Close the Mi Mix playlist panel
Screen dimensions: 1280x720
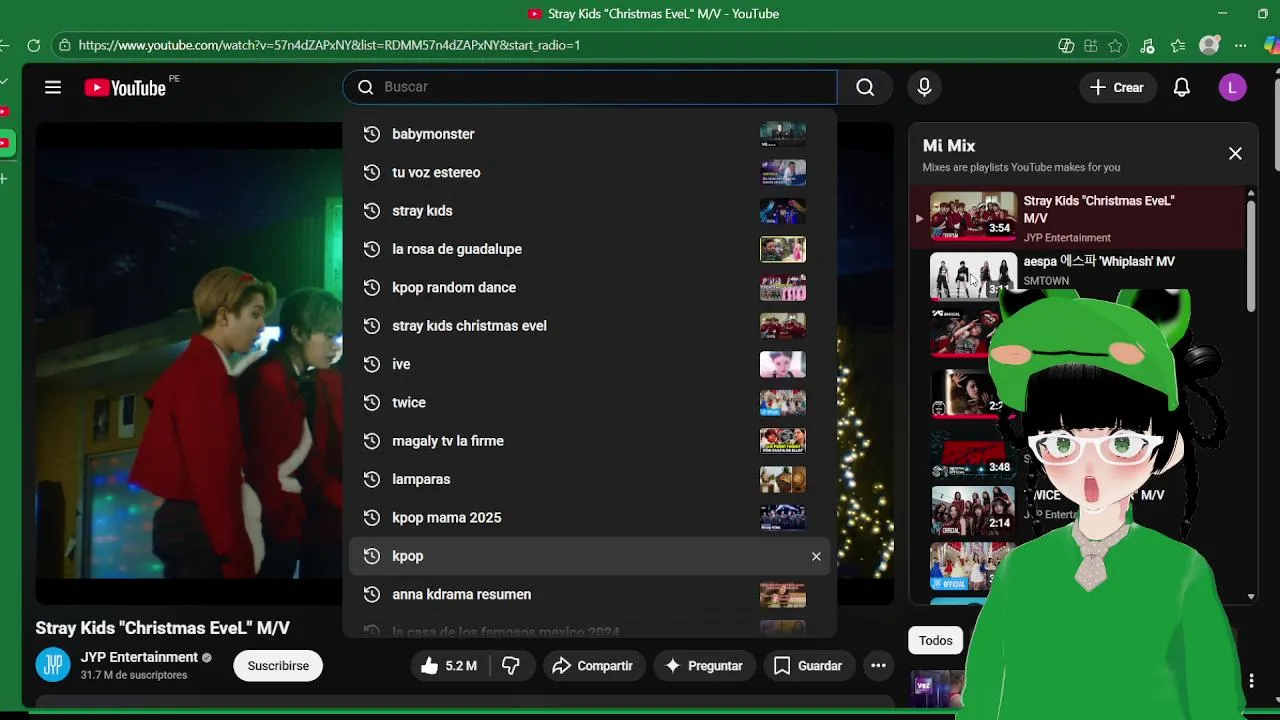point(1235,153)
